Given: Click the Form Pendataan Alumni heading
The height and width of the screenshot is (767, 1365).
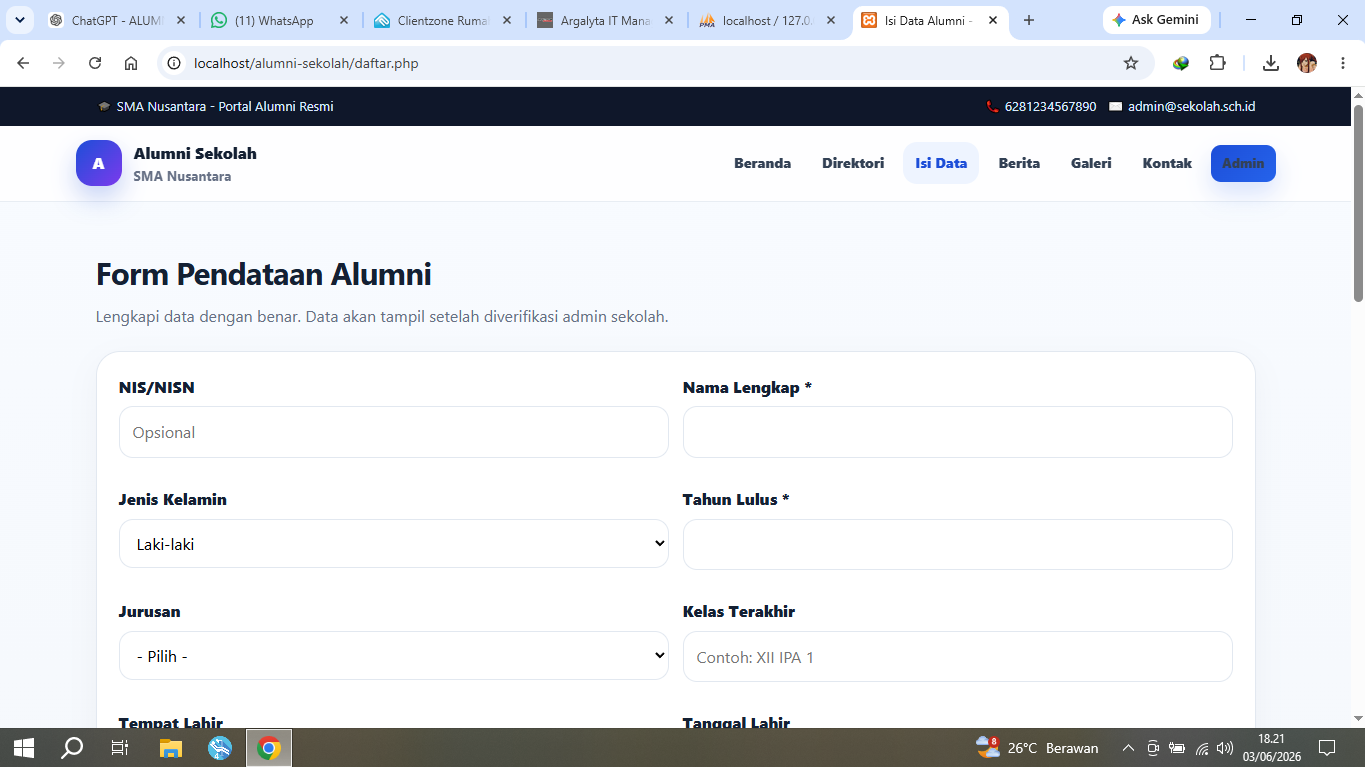Looking at the screenshot, I should pyautogui.click(x=264, y=274).
